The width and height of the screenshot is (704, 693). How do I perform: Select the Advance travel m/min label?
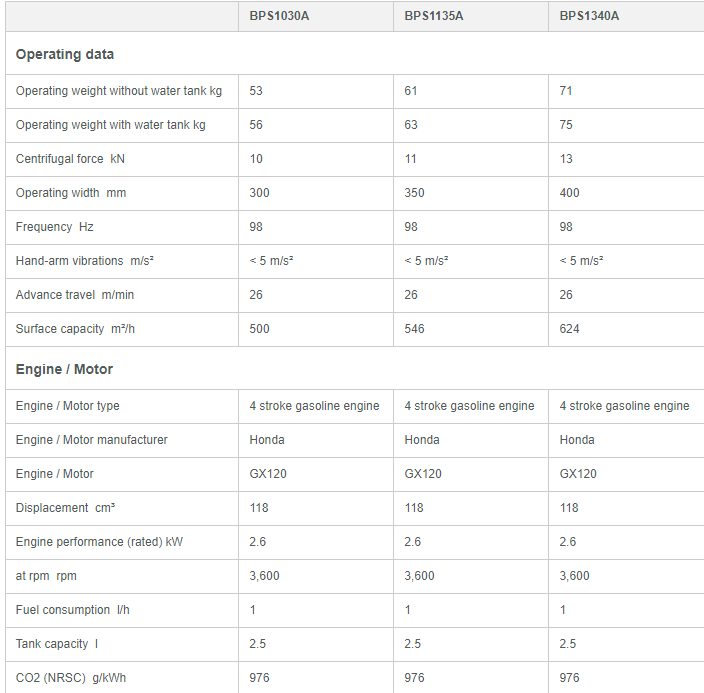[x=73, y=295]
